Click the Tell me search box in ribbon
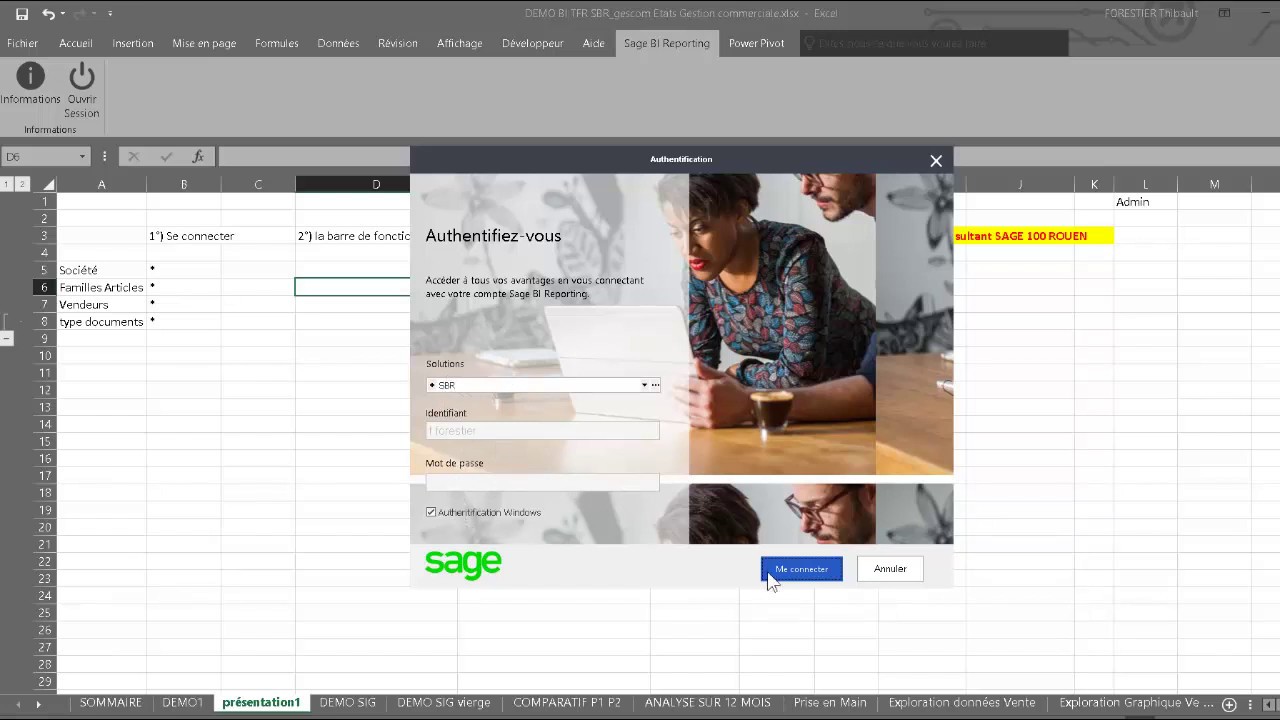This screenshot has height=720, width=1280. [934, 43]
